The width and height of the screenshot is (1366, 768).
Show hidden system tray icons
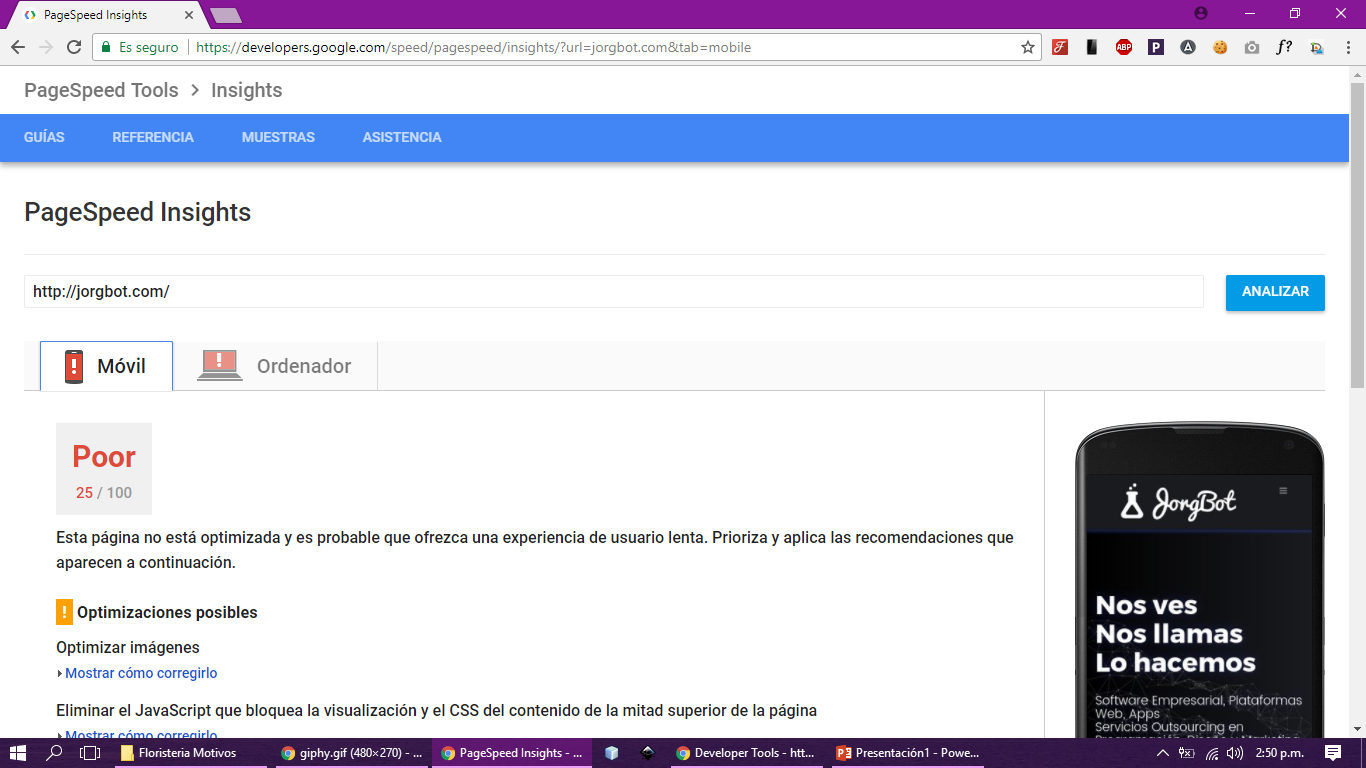pyautogui.click(x=1162, y=753)
